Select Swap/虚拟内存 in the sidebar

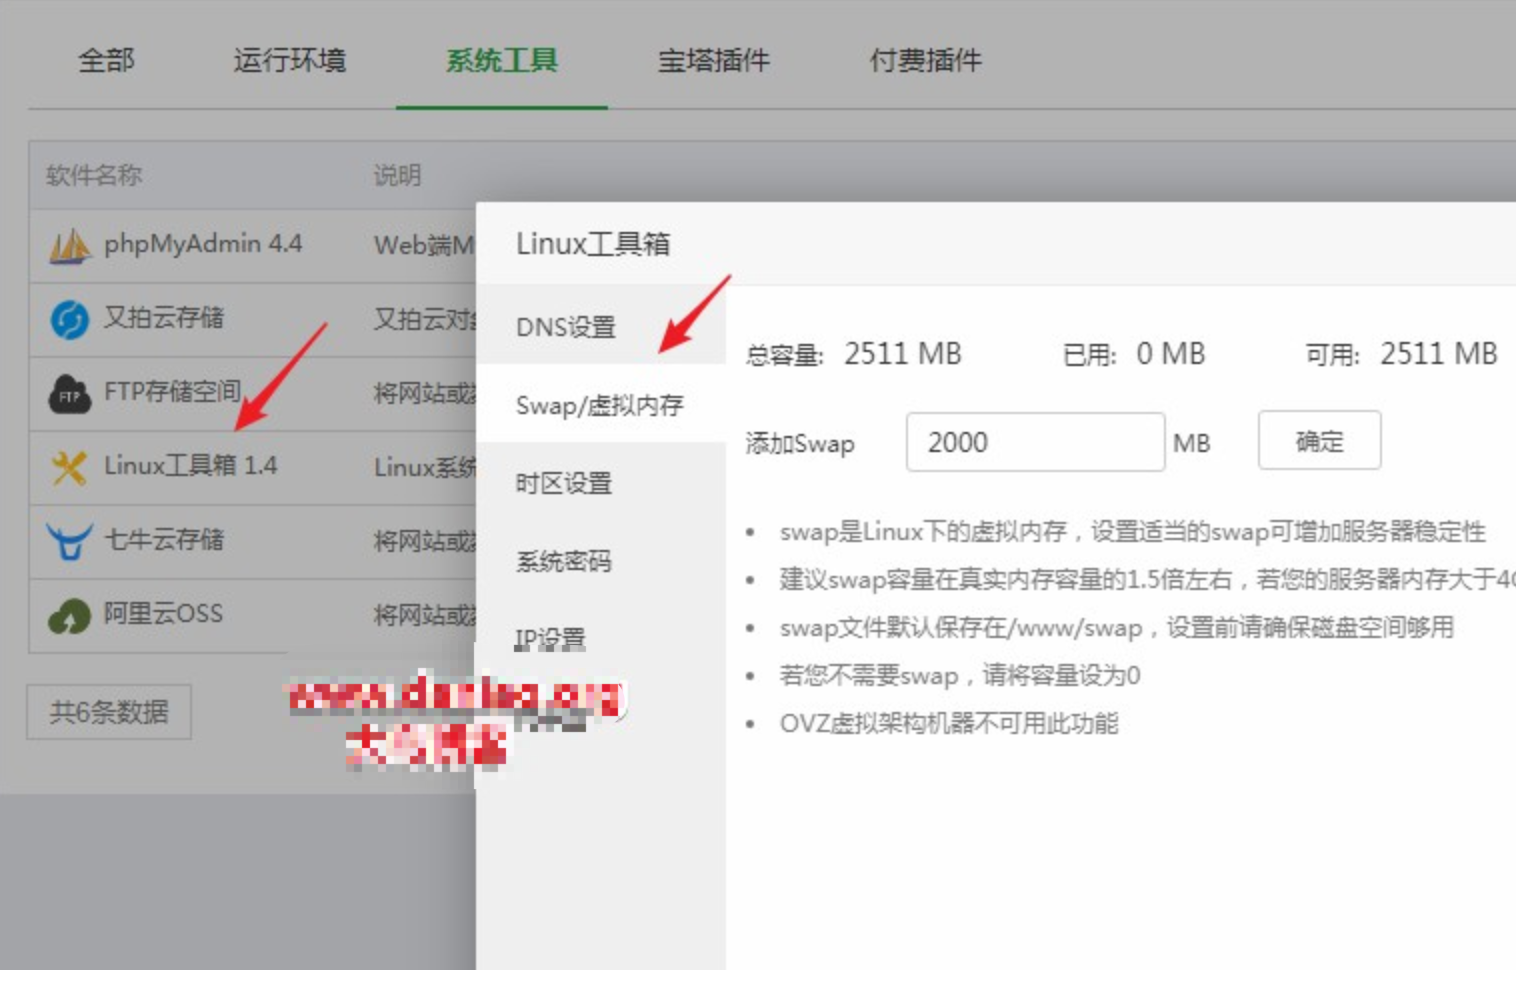click(x=601, y=404)
